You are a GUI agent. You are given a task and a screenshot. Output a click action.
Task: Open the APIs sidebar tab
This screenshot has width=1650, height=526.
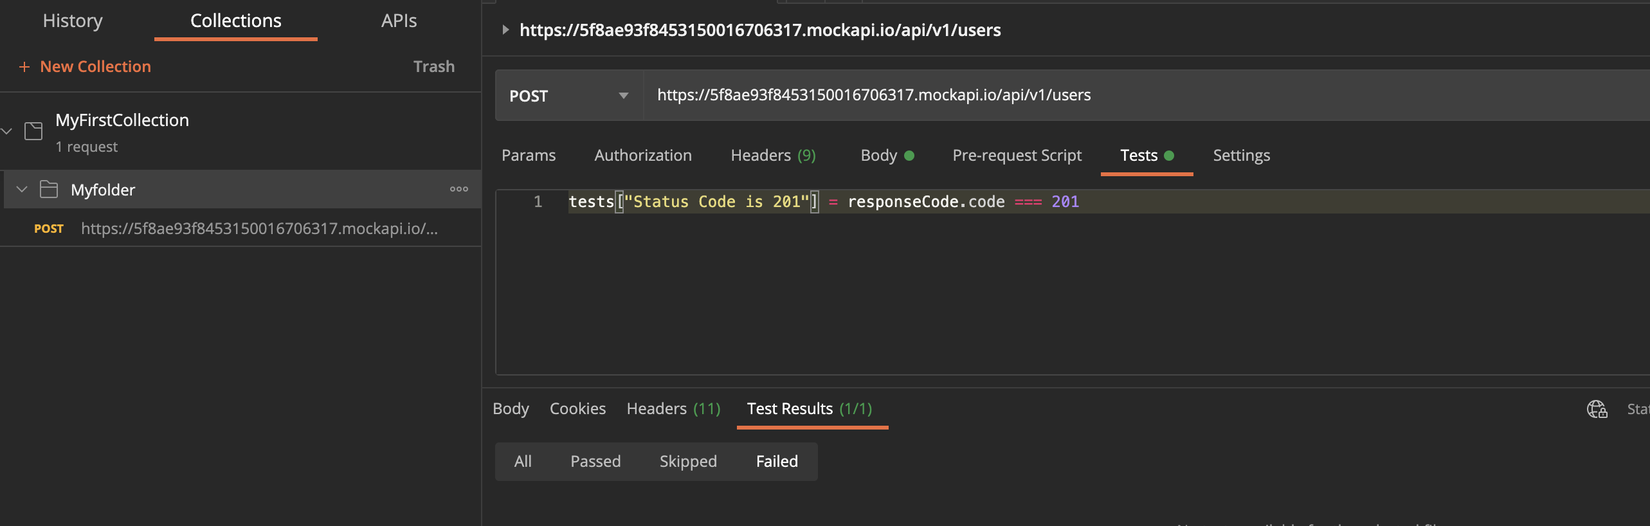pyautogui.click(x=399, y=21)
